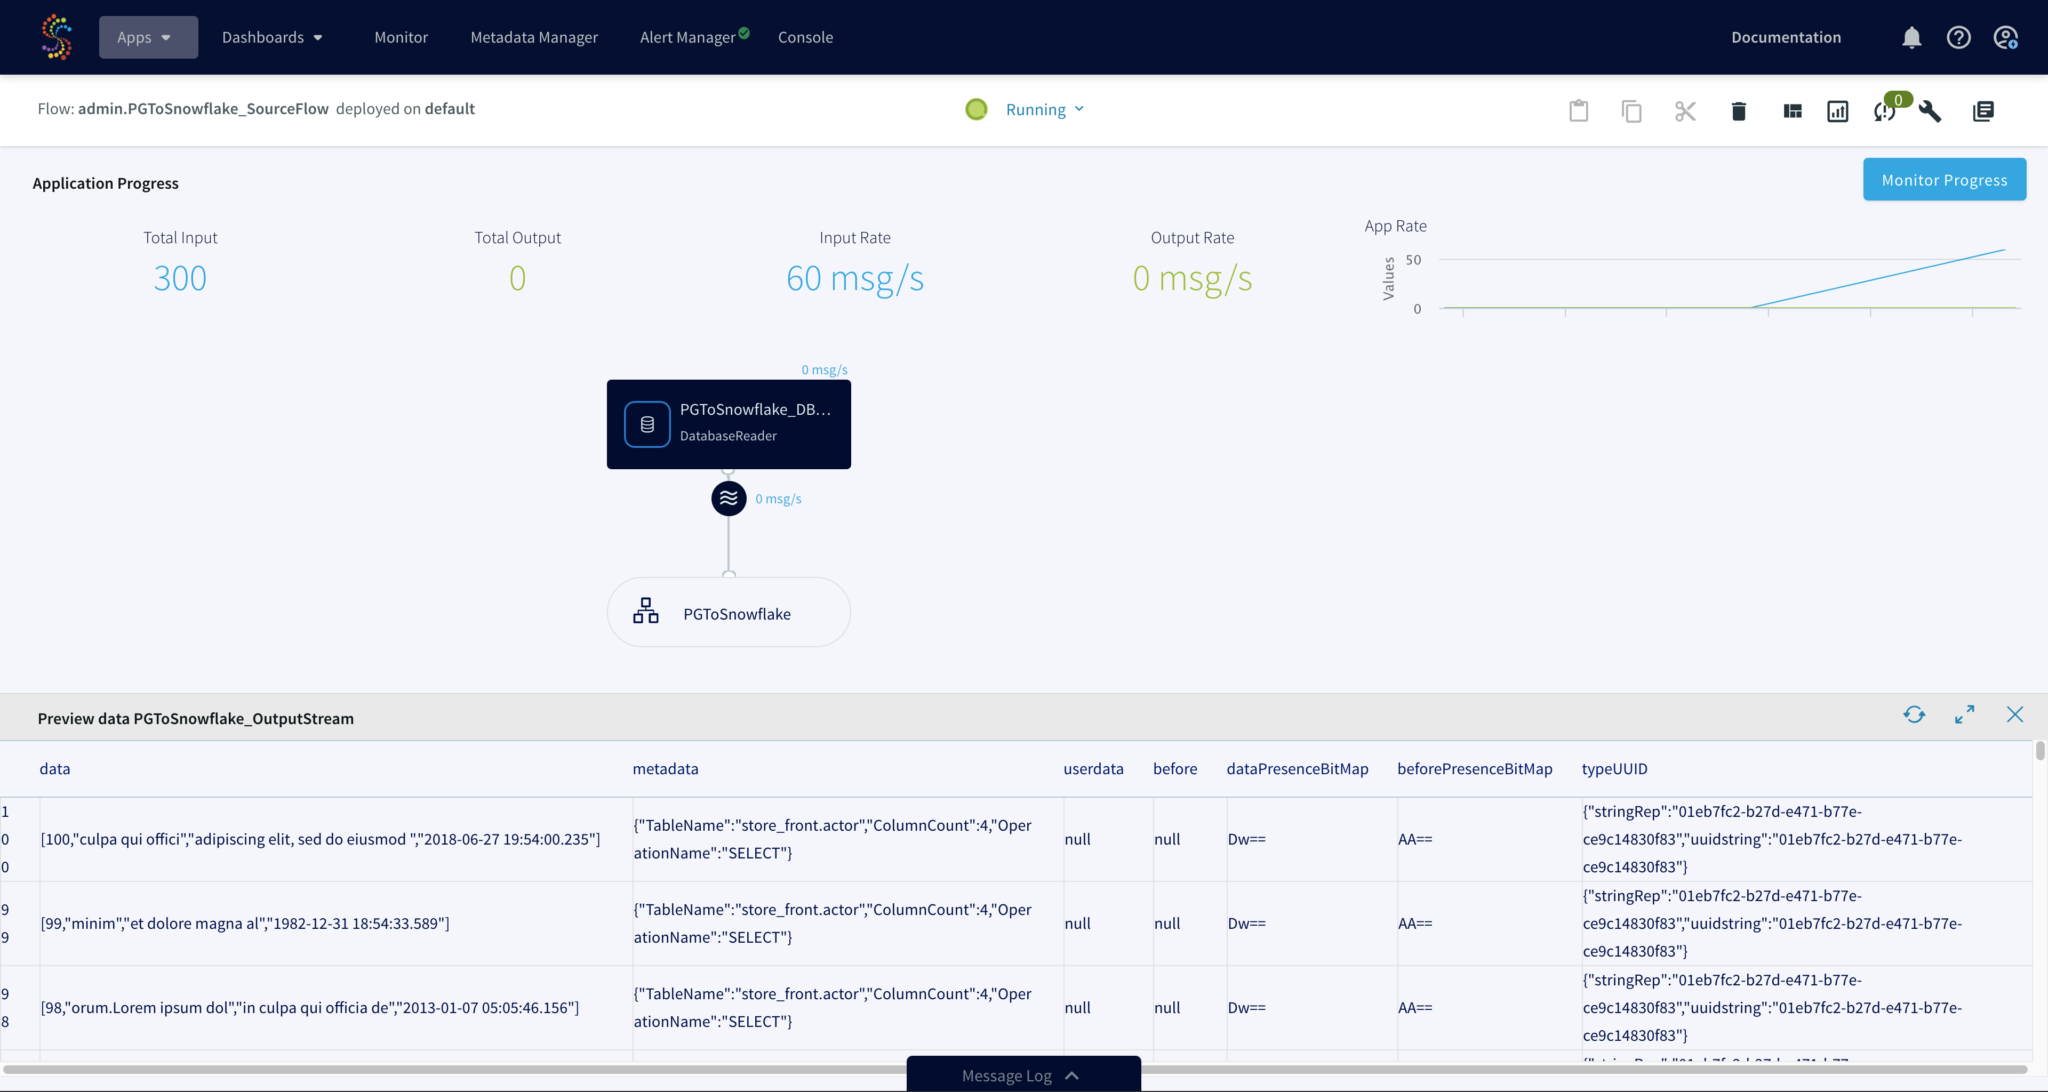Refresh the preview data panel
This screenshot has height=1092, width=2048.
click(1915, 715)
